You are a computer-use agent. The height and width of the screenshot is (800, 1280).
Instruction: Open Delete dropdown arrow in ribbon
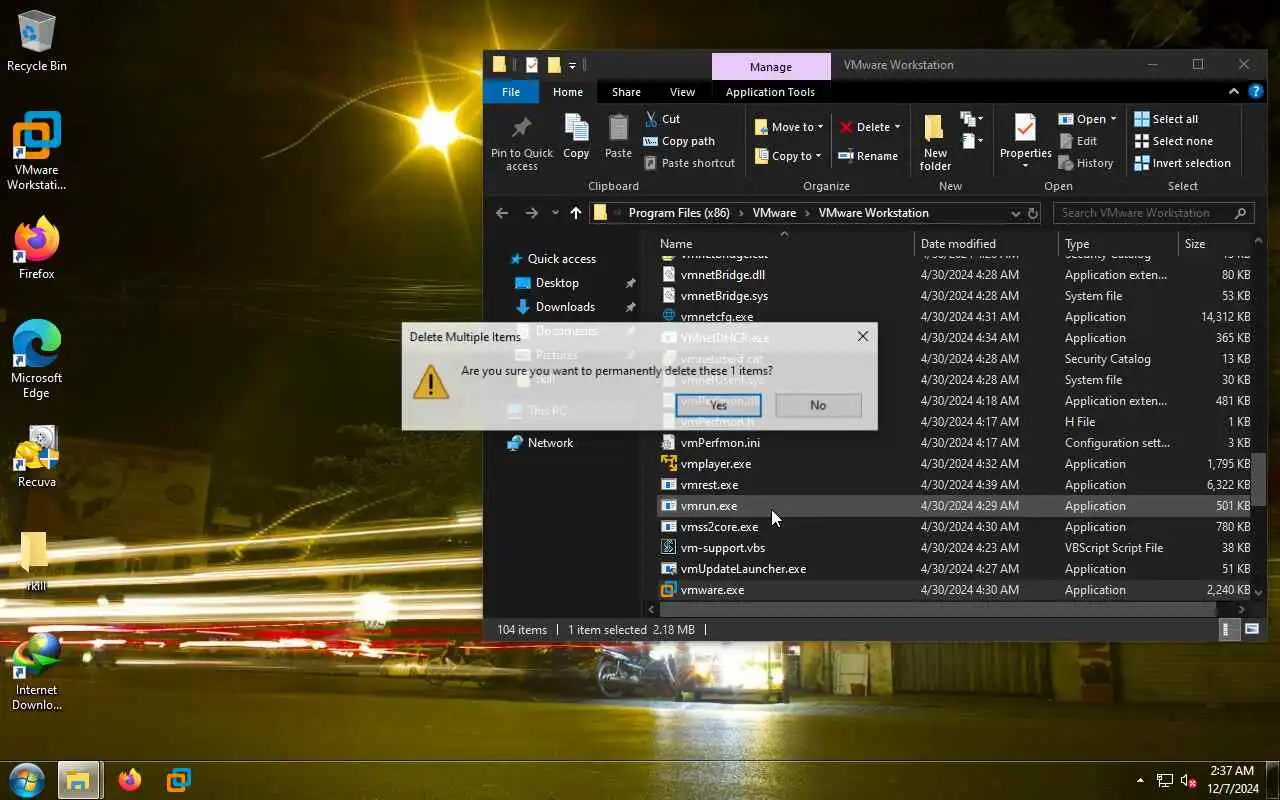click(897, 127)
